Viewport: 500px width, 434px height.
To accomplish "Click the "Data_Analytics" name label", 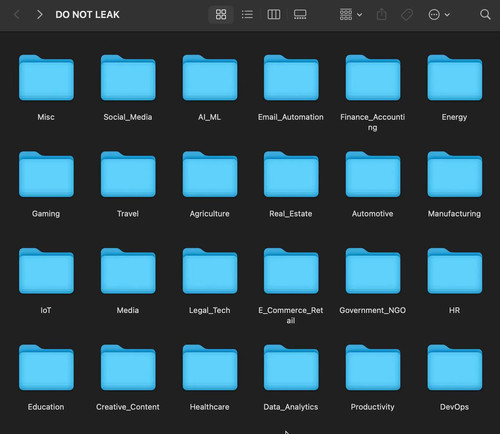I will pos(291,407).
